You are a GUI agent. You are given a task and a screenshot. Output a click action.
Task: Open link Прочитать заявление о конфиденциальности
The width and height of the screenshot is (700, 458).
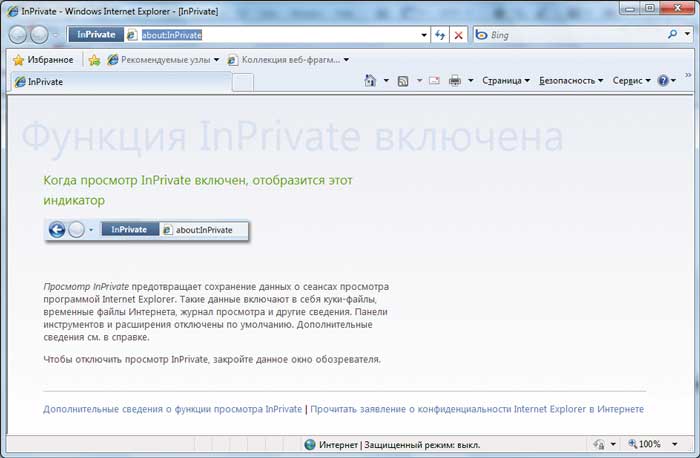[x=477, y=409]
